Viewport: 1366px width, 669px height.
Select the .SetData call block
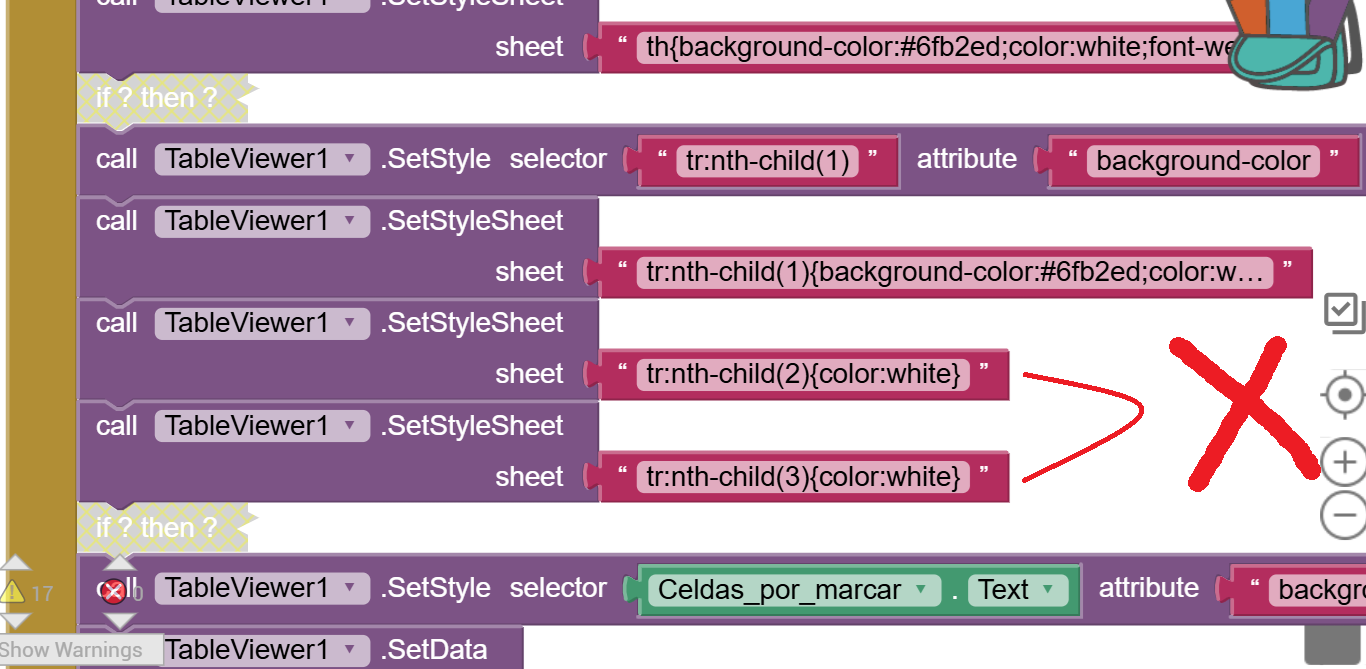(x=433, y=650)
